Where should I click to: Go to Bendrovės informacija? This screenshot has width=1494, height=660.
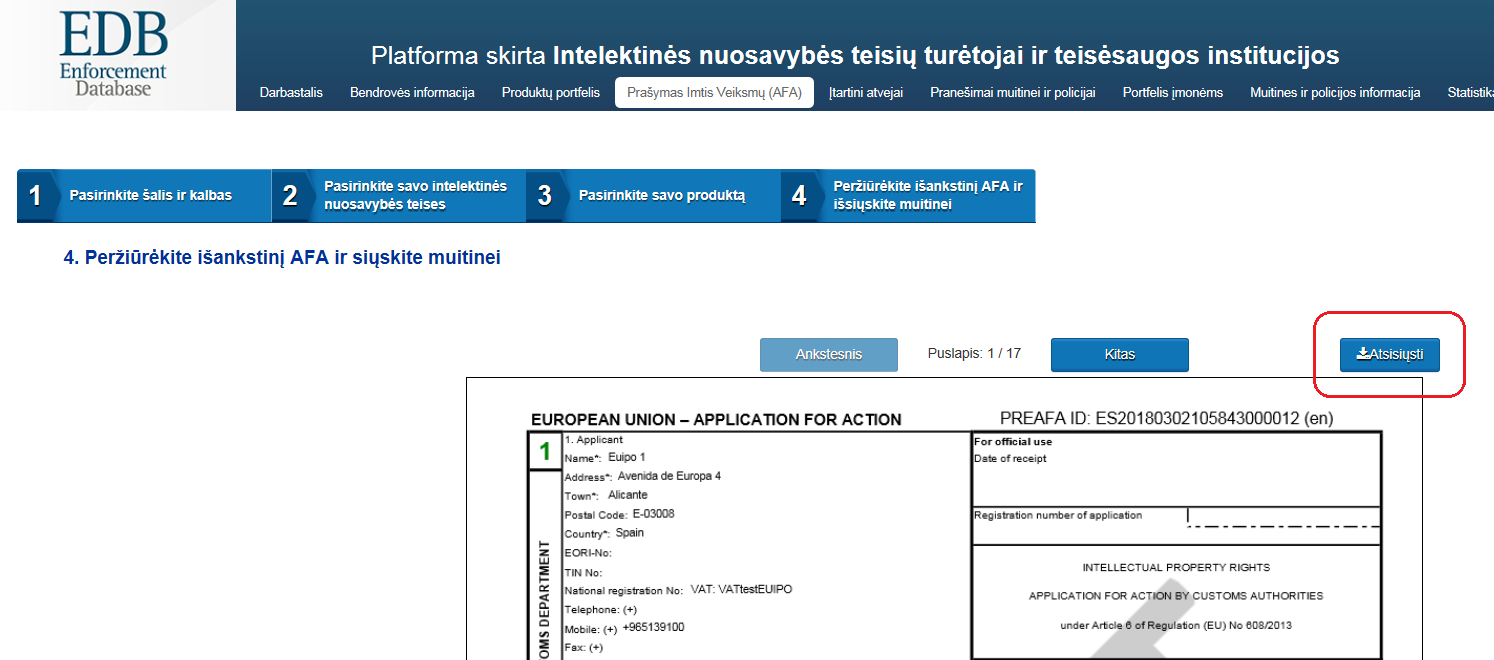pyautogui.click(x=412, y=93)
